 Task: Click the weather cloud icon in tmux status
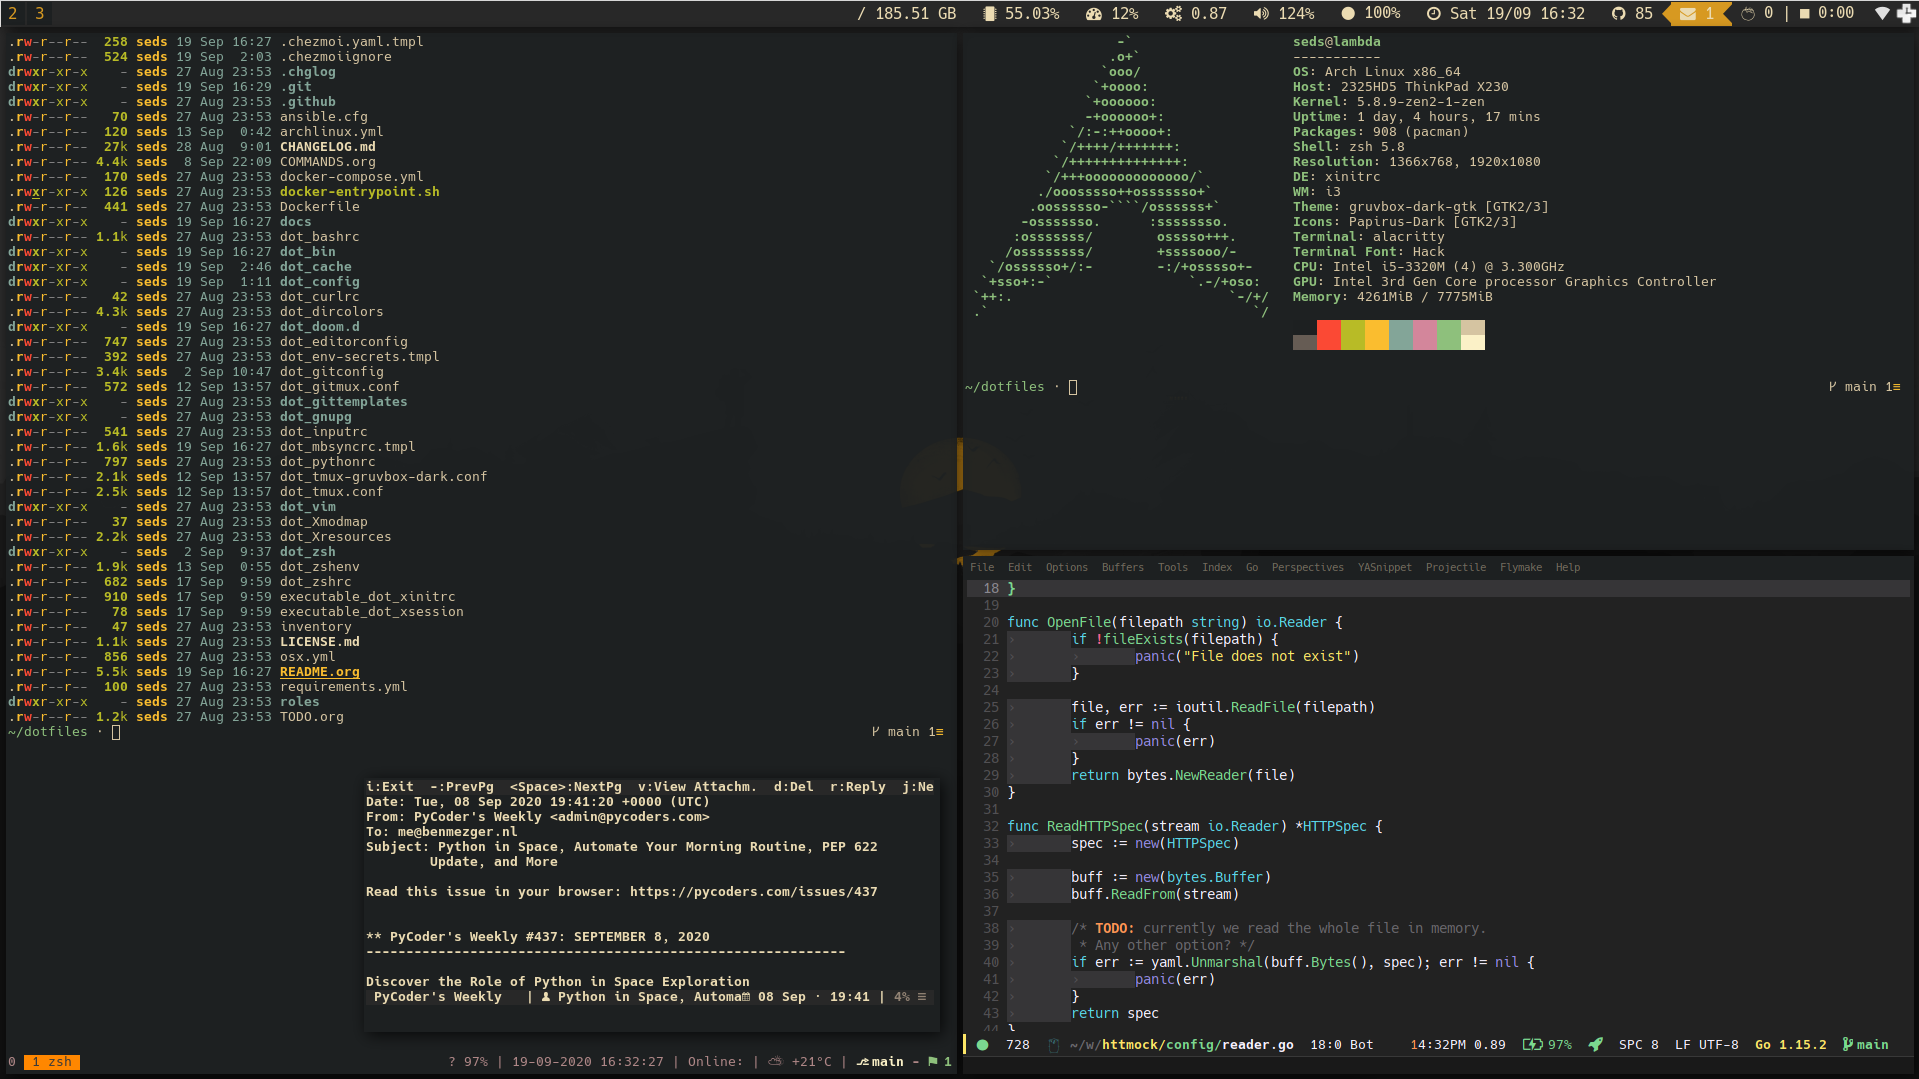774,1062
